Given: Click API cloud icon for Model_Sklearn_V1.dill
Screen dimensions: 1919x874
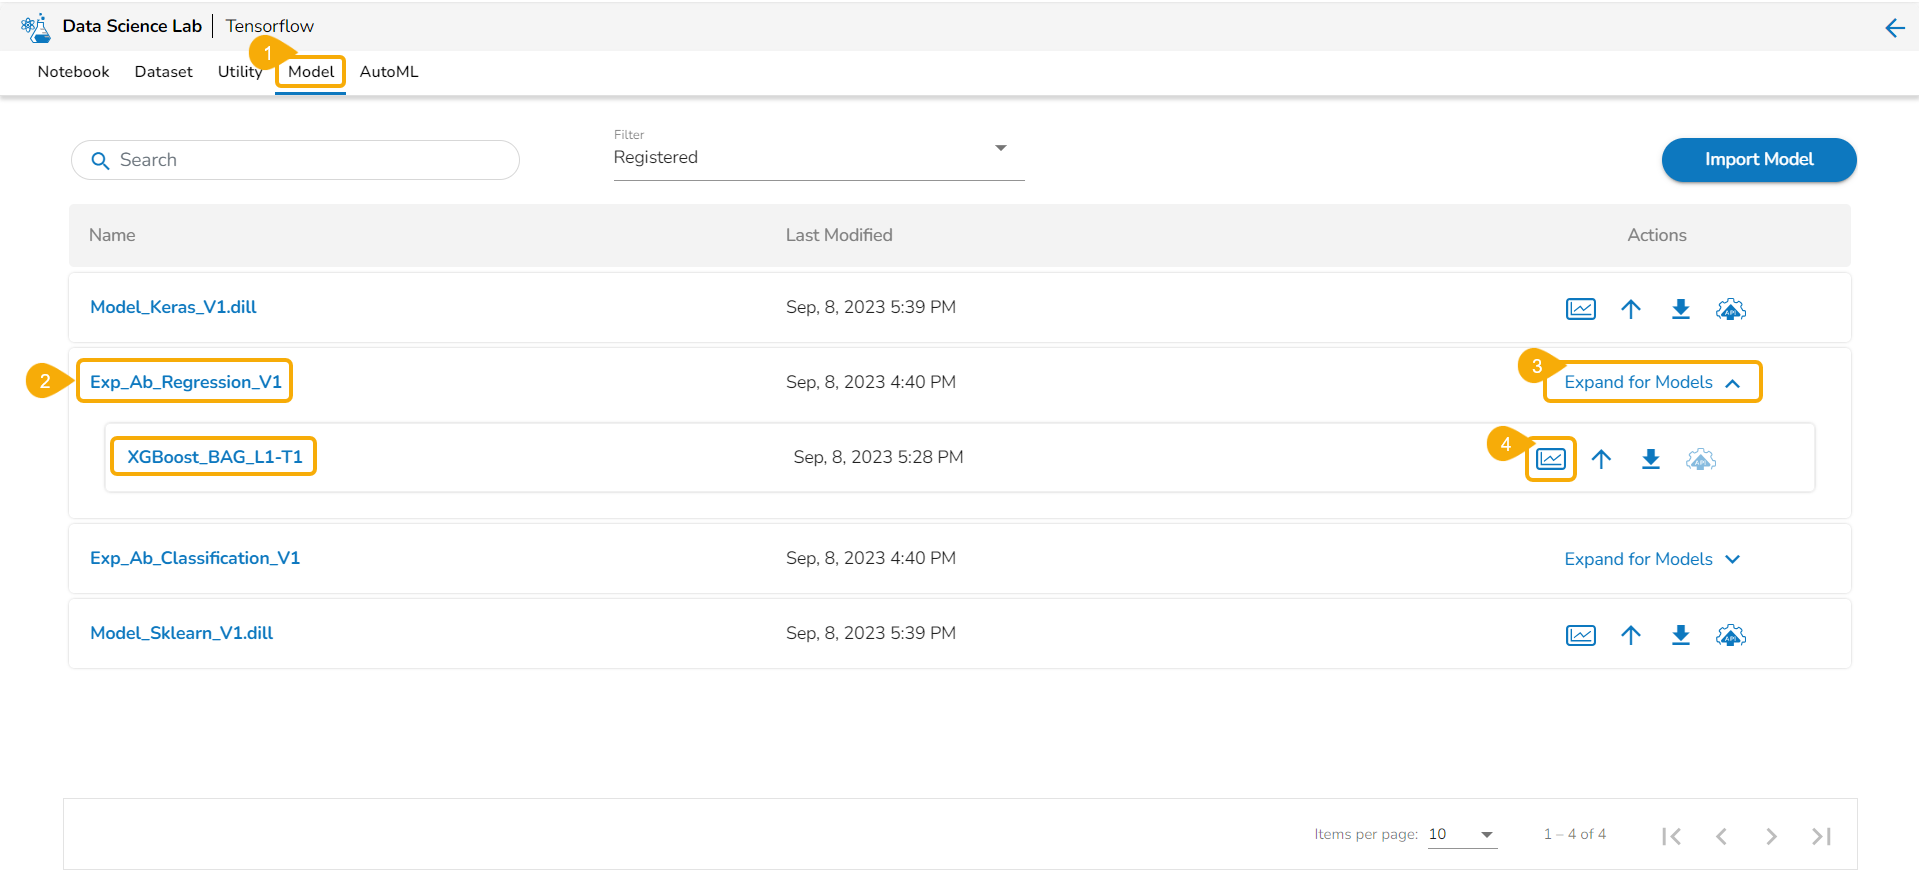Looking at the screenshot, I should pyautogui.click(x=1730, y=635).
